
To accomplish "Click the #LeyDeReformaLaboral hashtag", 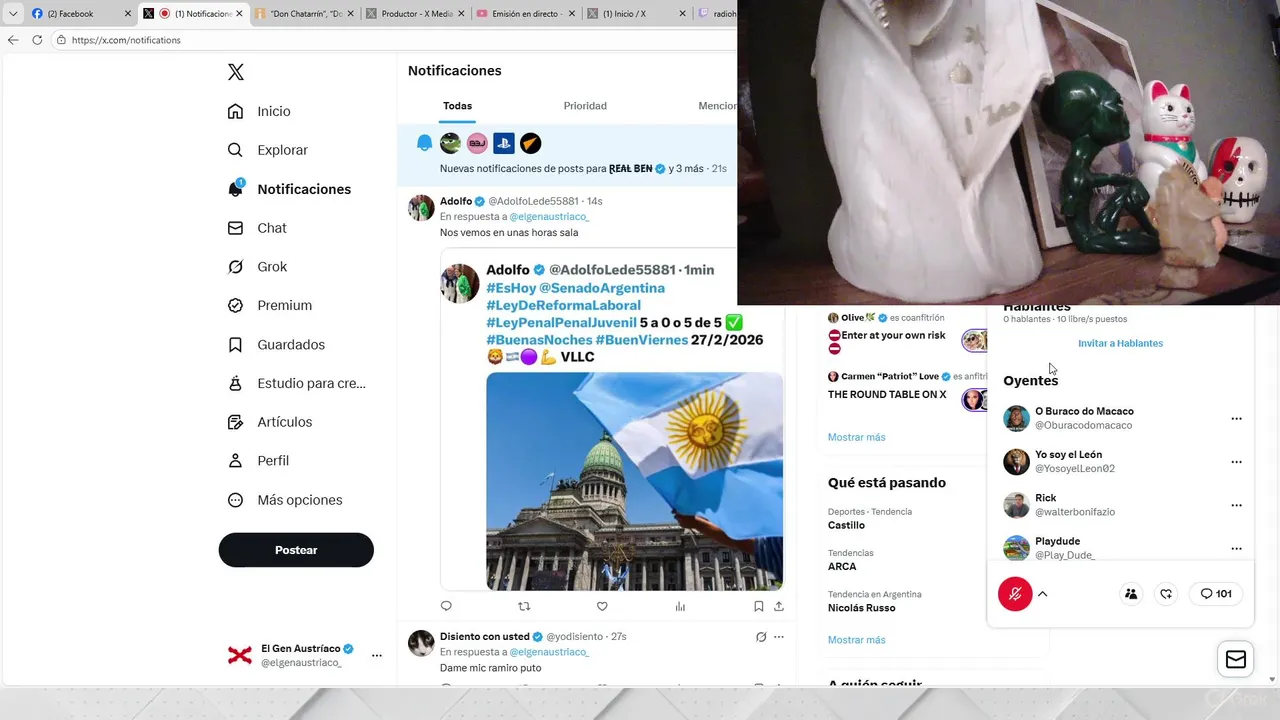I will coord(563,305).
